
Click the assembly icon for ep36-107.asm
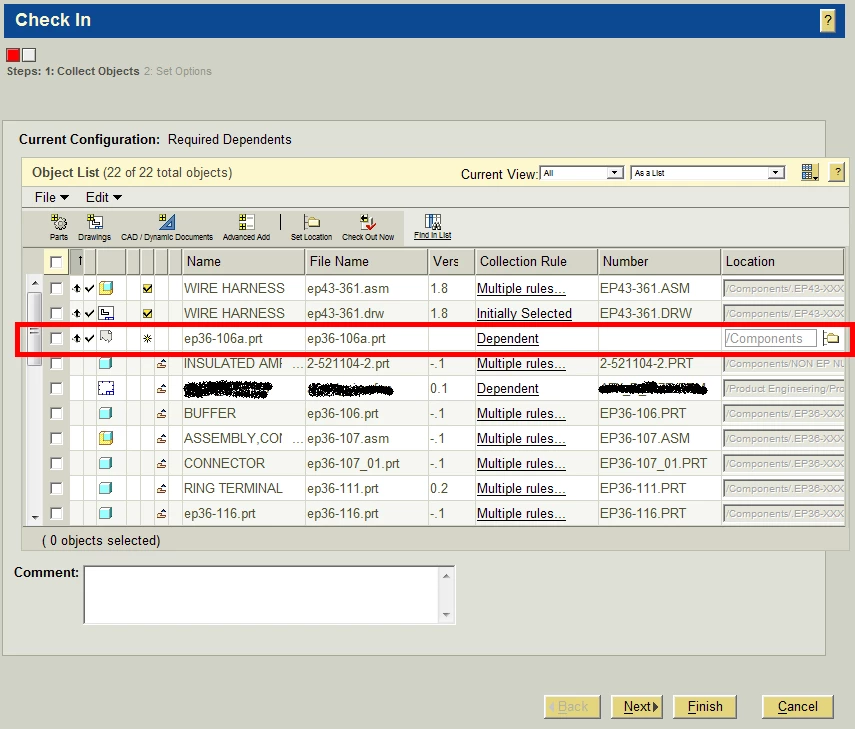(x=106, y=438)
